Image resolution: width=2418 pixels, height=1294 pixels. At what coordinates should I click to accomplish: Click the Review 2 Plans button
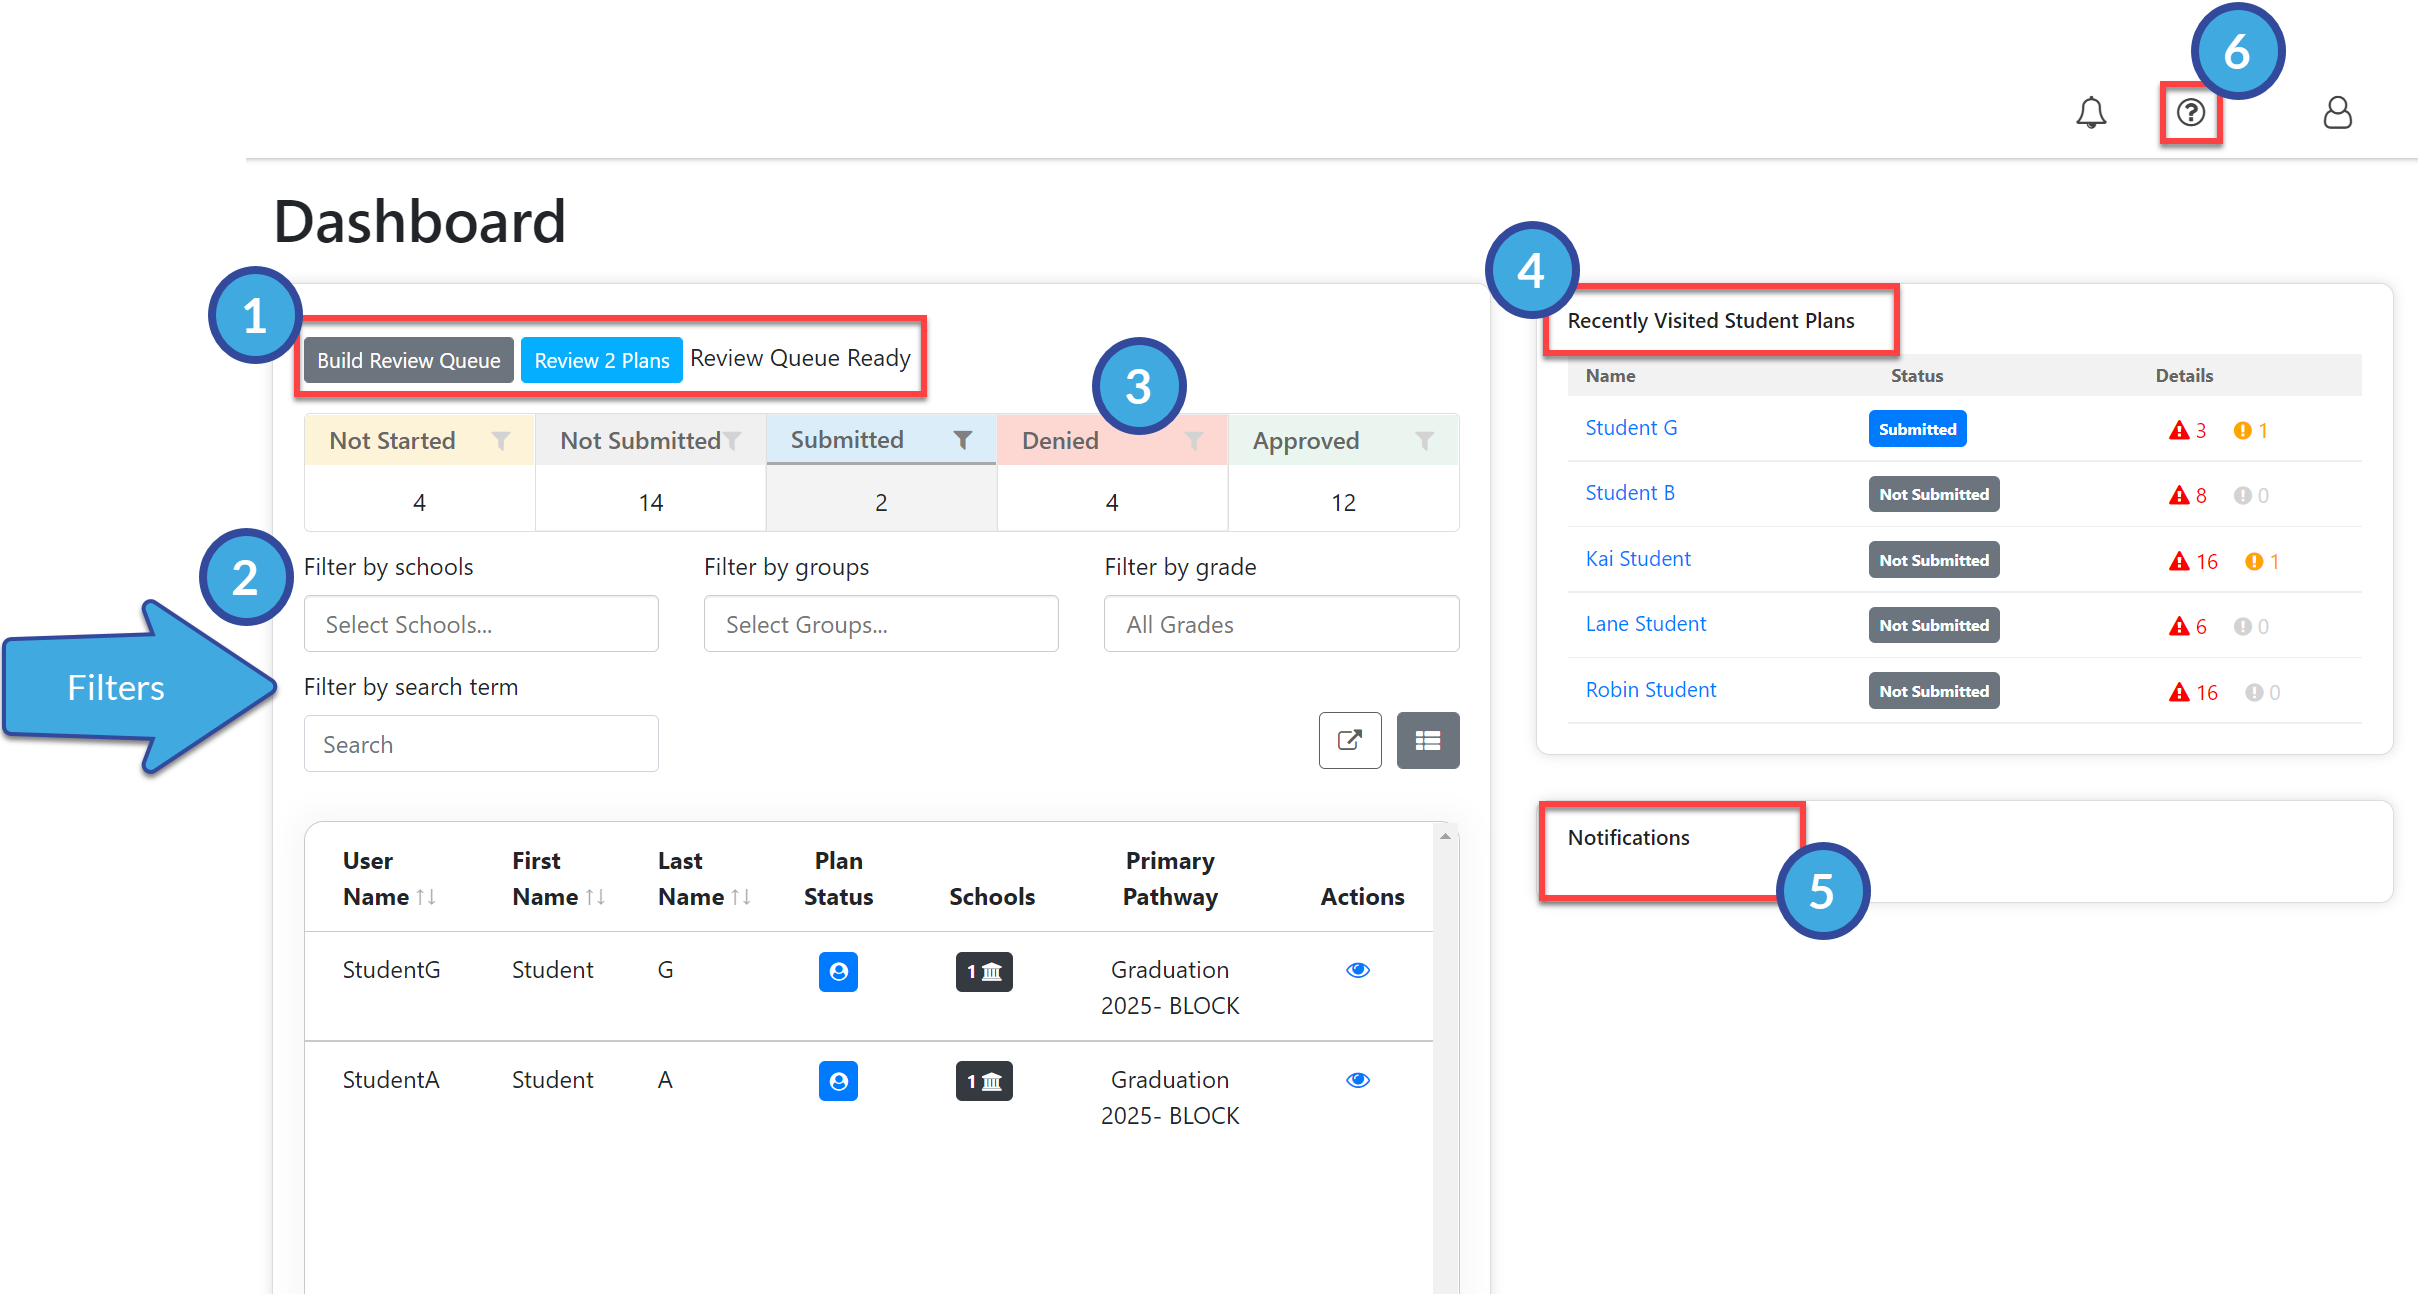[x=602, y=360]
